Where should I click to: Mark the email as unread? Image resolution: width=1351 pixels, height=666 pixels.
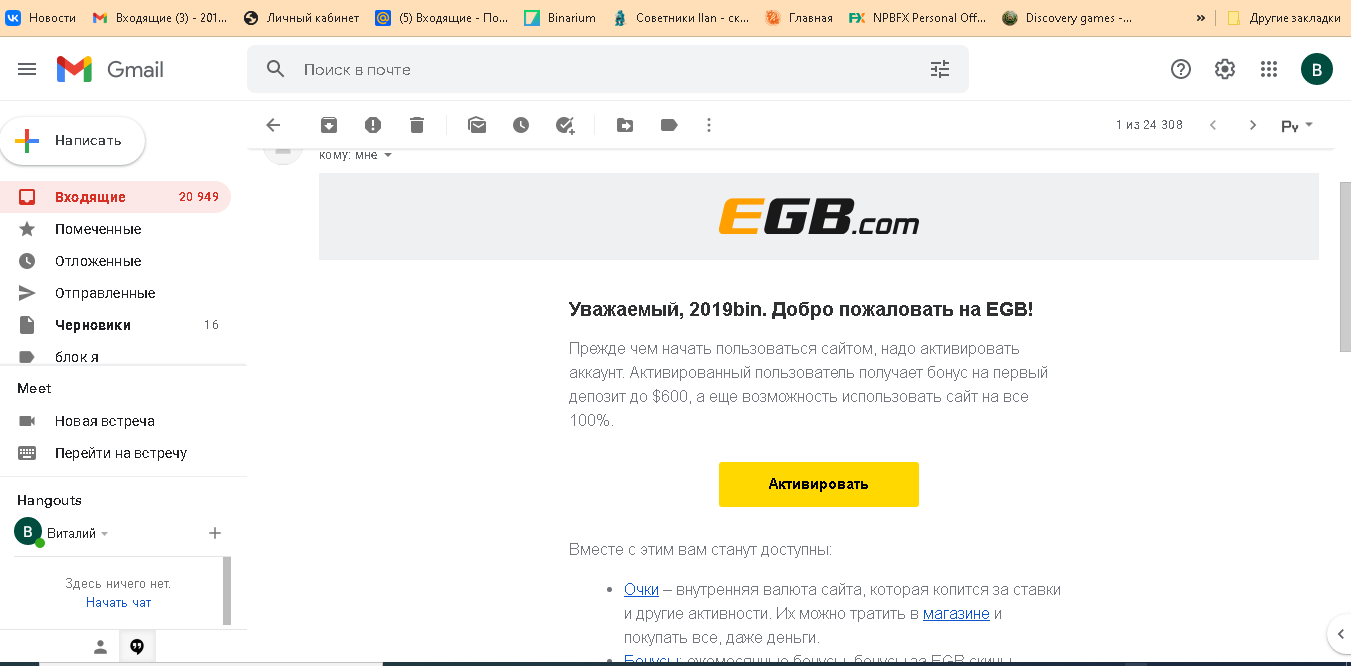tap(477, 125)
